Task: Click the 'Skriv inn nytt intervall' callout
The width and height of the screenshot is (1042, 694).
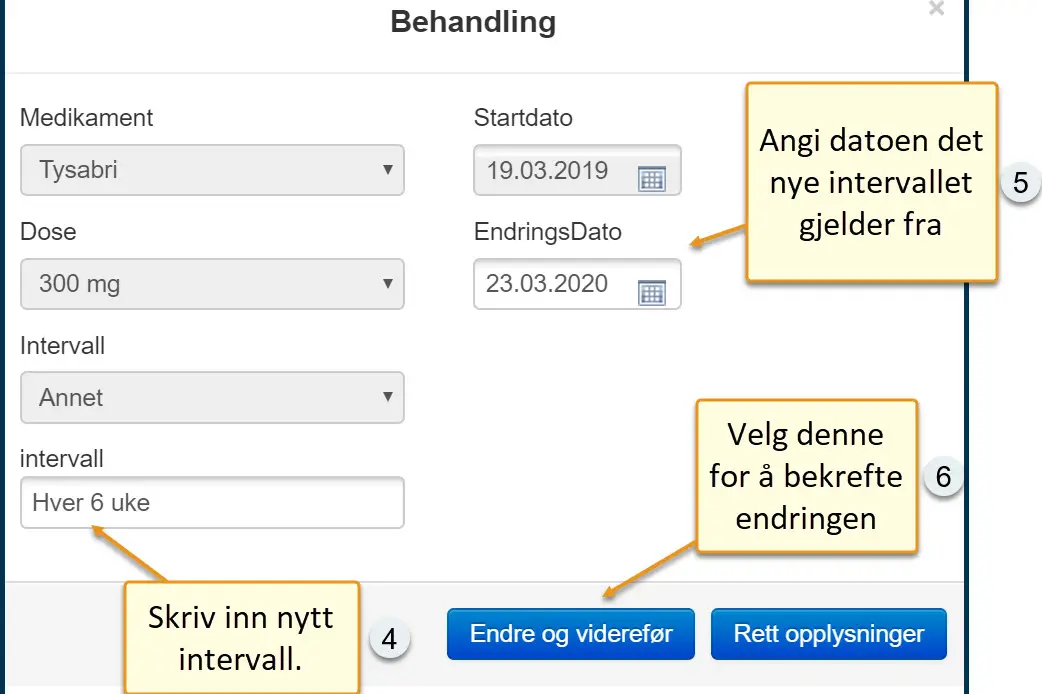Action: coord(241,638)
